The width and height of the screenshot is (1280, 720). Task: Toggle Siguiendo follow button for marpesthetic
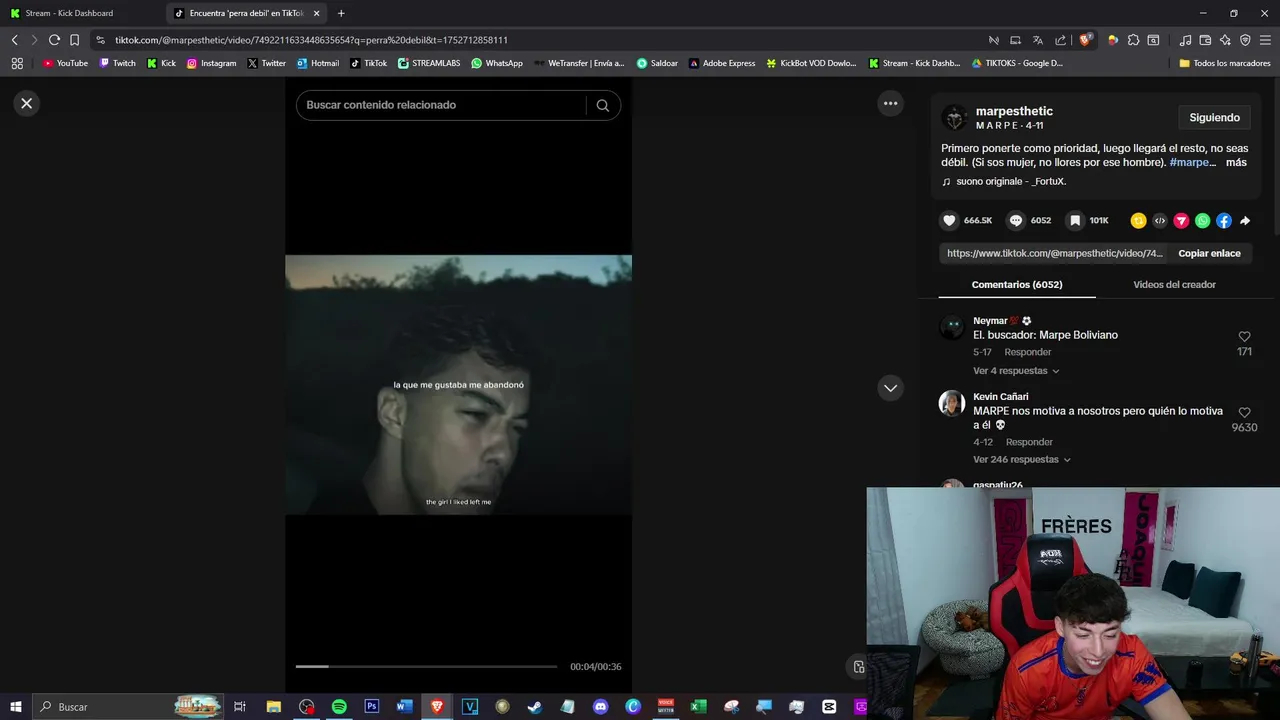1214,117
